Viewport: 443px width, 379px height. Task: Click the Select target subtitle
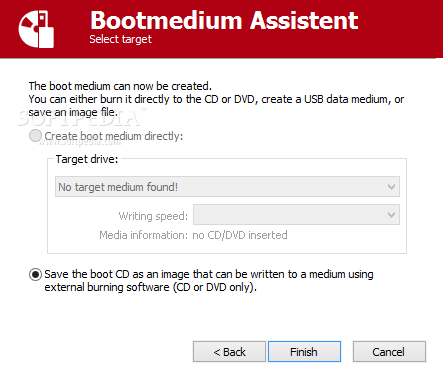point(120,39)
